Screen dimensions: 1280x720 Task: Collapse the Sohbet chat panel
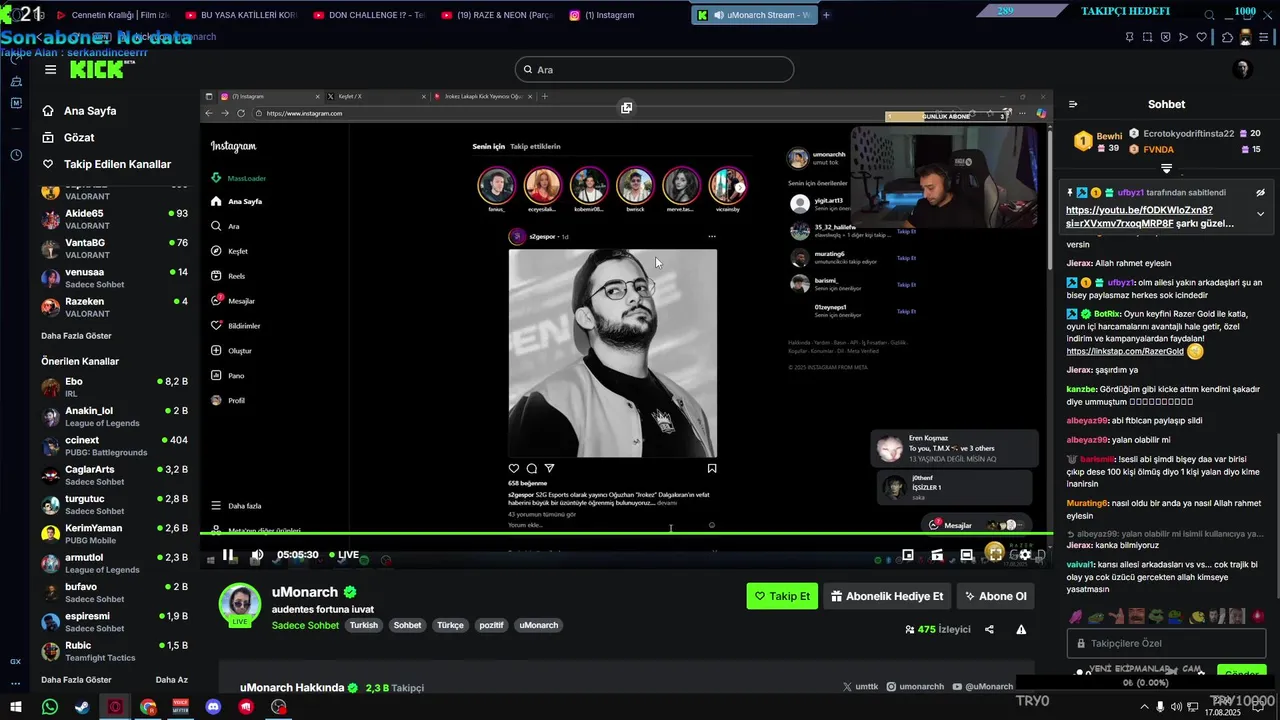(1073, 104)
